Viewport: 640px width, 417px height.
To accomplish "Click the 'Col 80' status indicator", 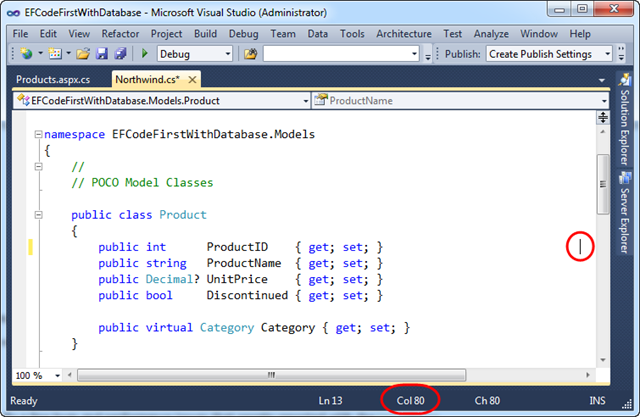I will [x=411, y=401].
